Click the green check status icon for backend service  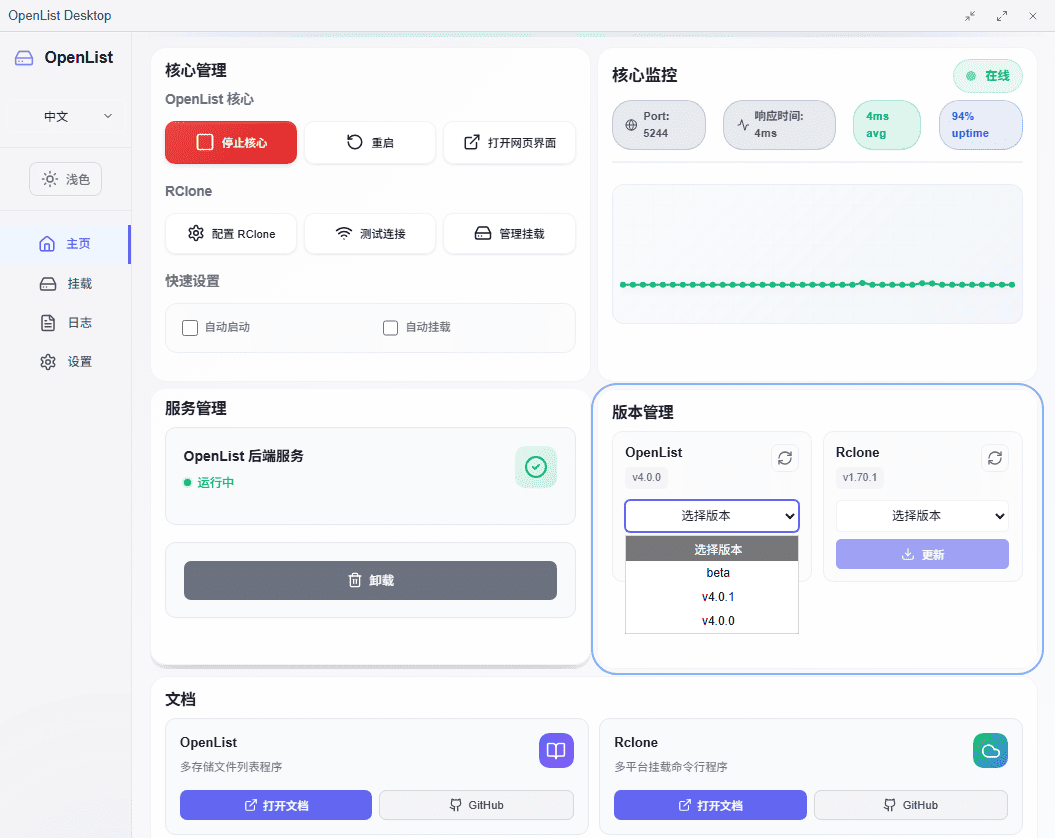click(536, 466)
